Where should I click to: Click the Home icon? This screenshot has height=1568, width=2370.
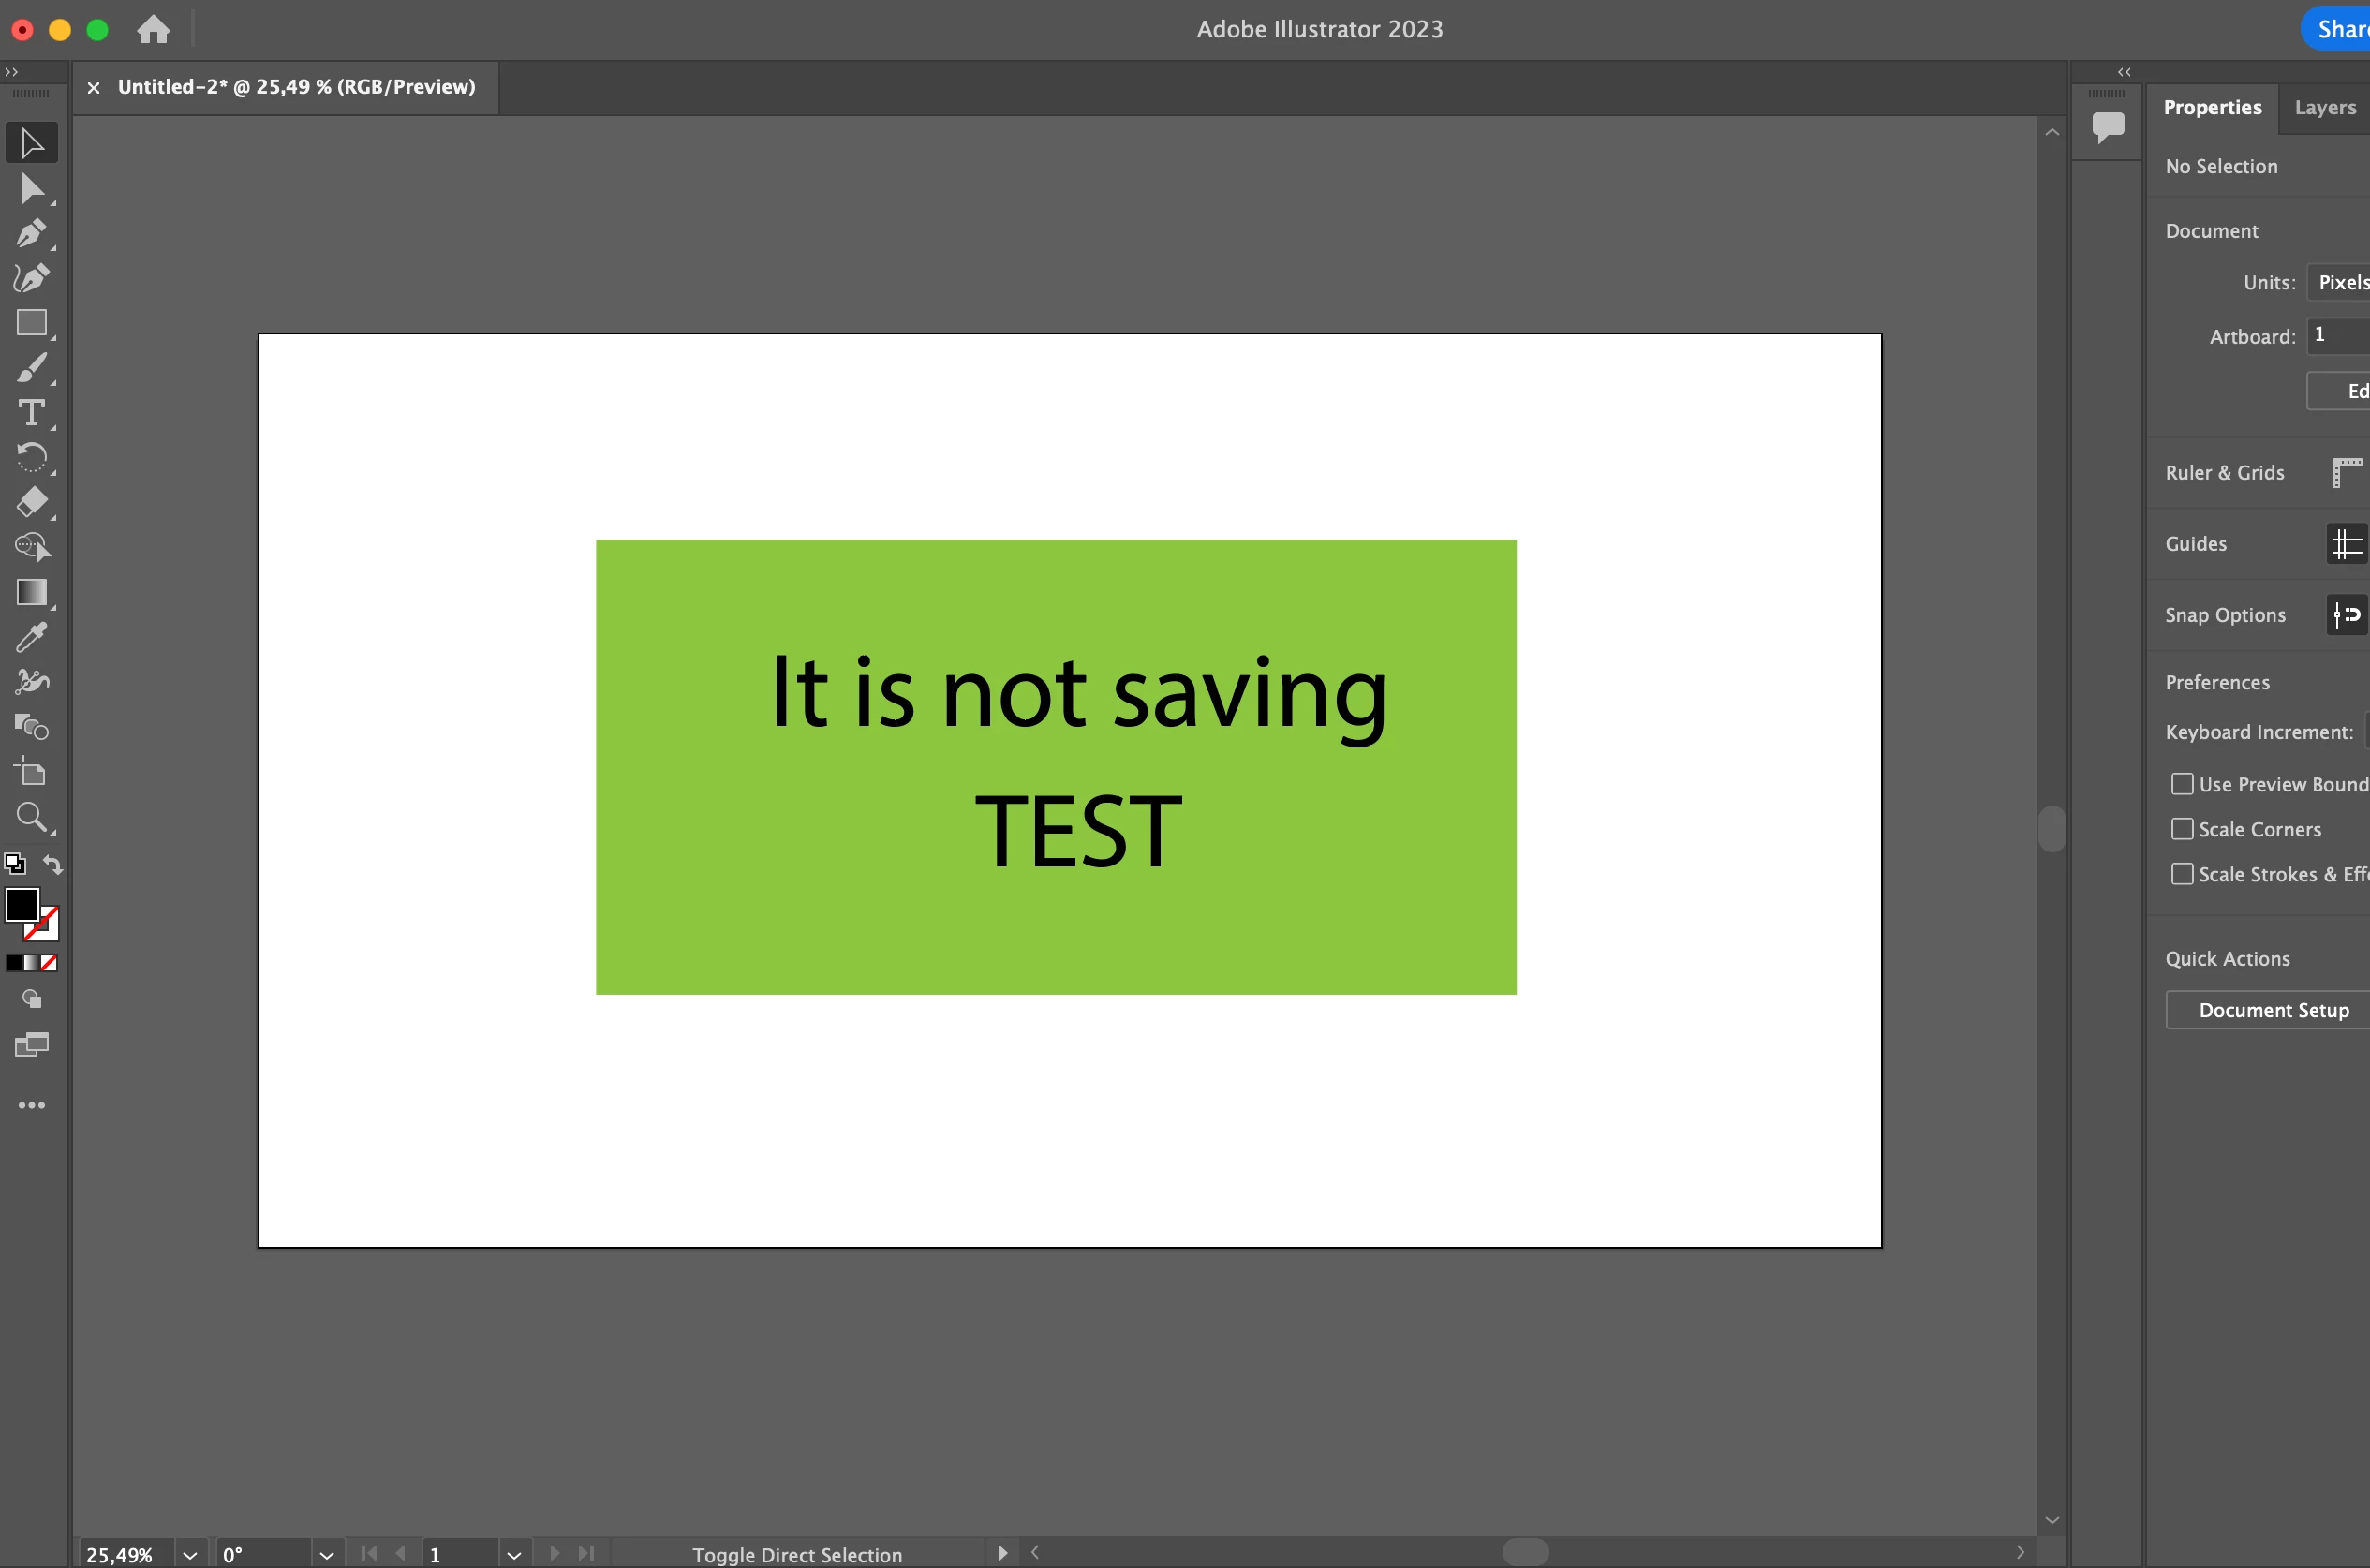(153, 29)
